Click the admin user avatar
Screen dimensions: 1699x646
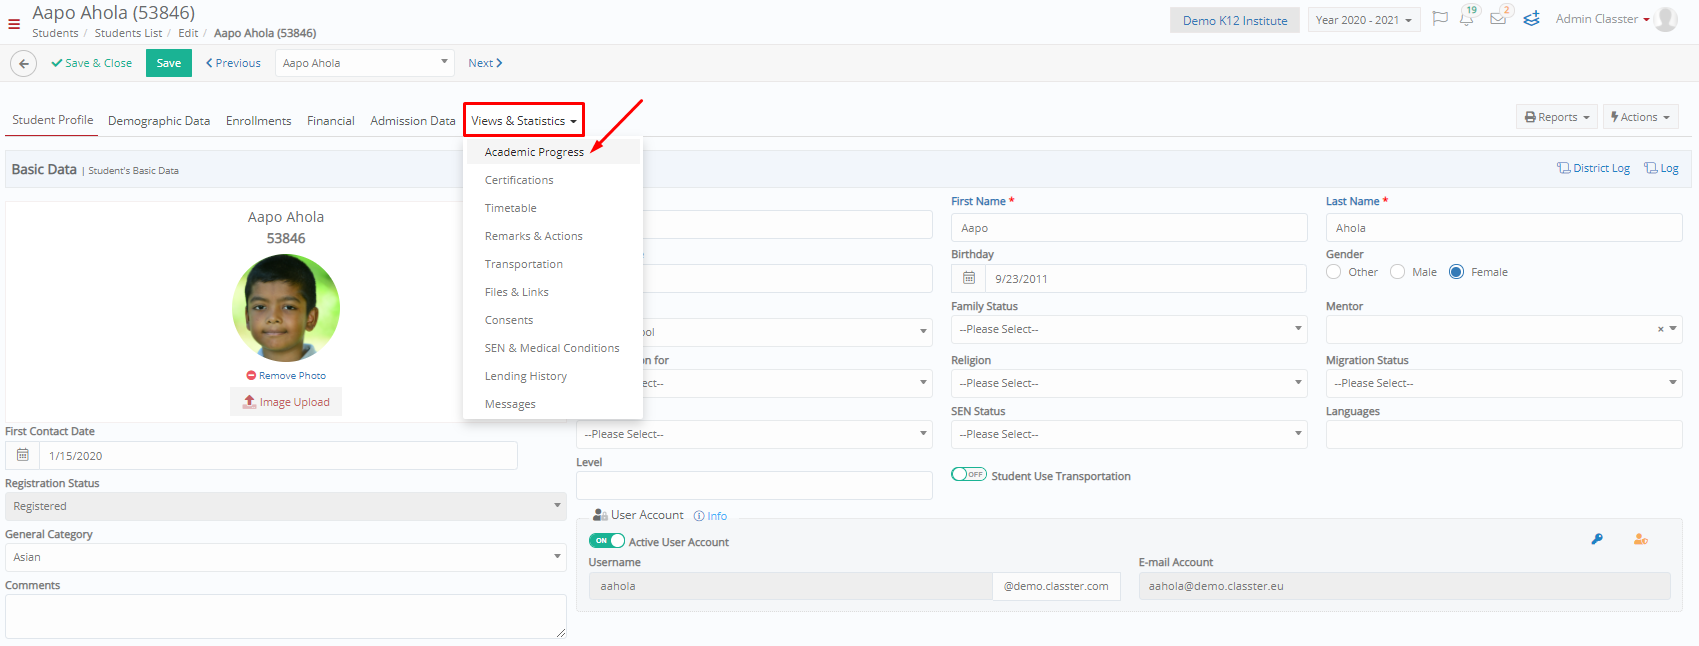coord(1665,19)
